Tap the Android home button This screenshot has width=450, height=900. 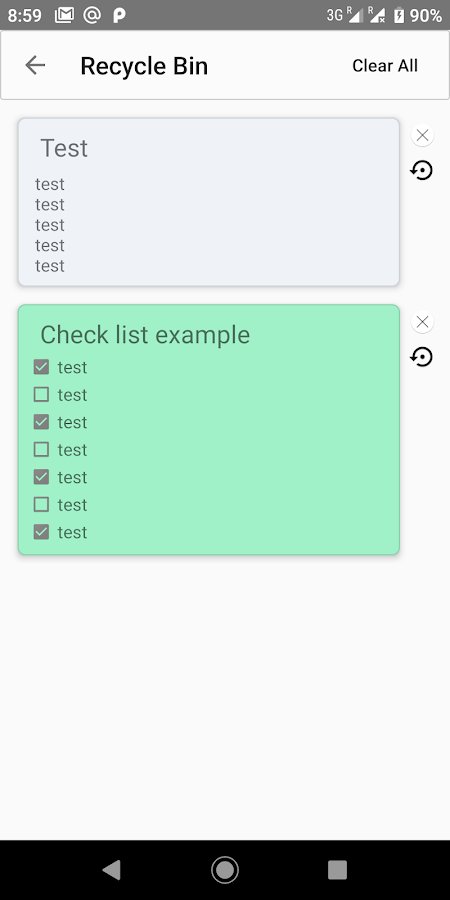pos(225,870)
